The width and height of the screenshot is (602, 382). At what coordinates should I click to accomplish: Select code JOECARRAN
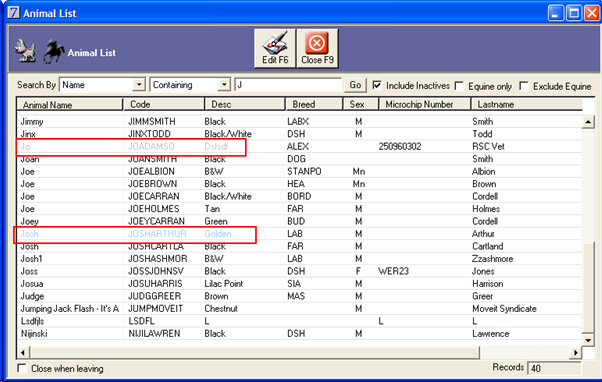(154, 196)
